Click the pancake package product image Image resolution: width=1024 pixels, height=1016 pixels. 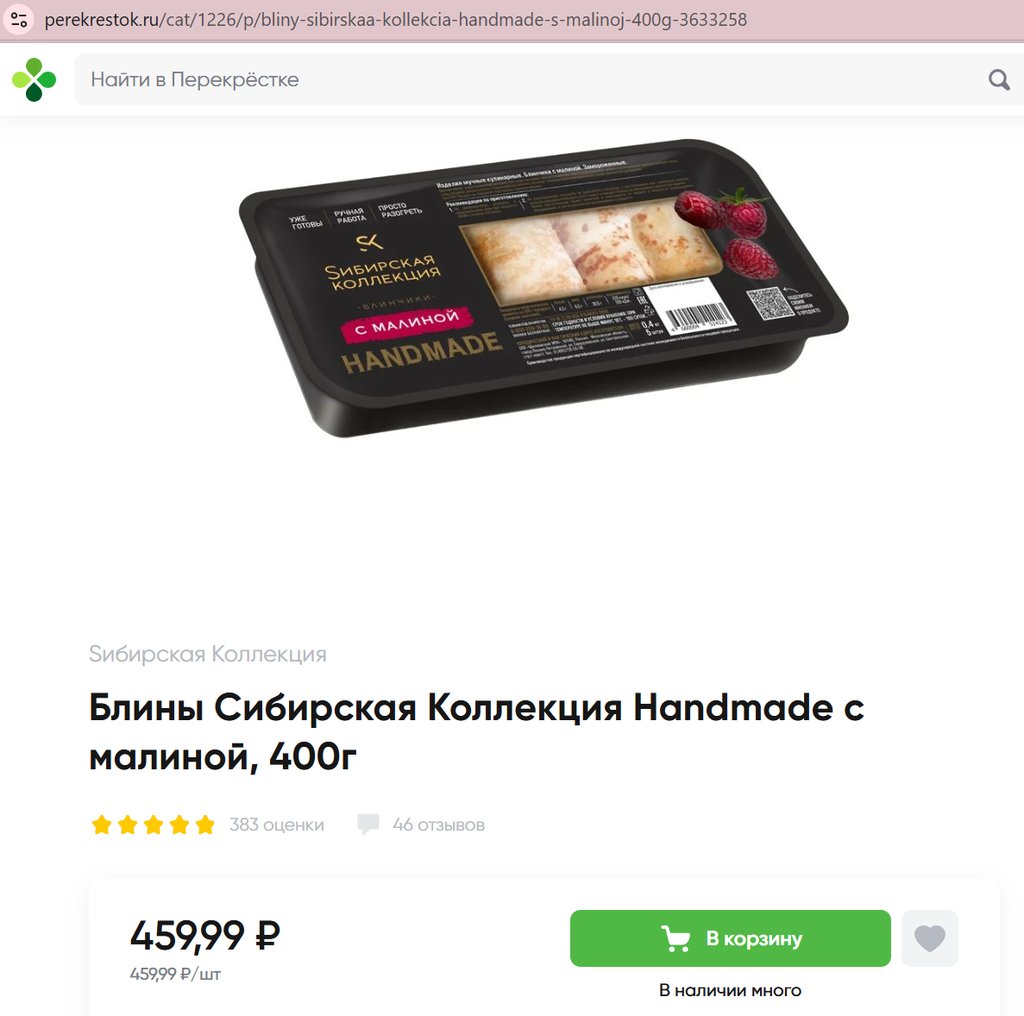tap(543, 287)
